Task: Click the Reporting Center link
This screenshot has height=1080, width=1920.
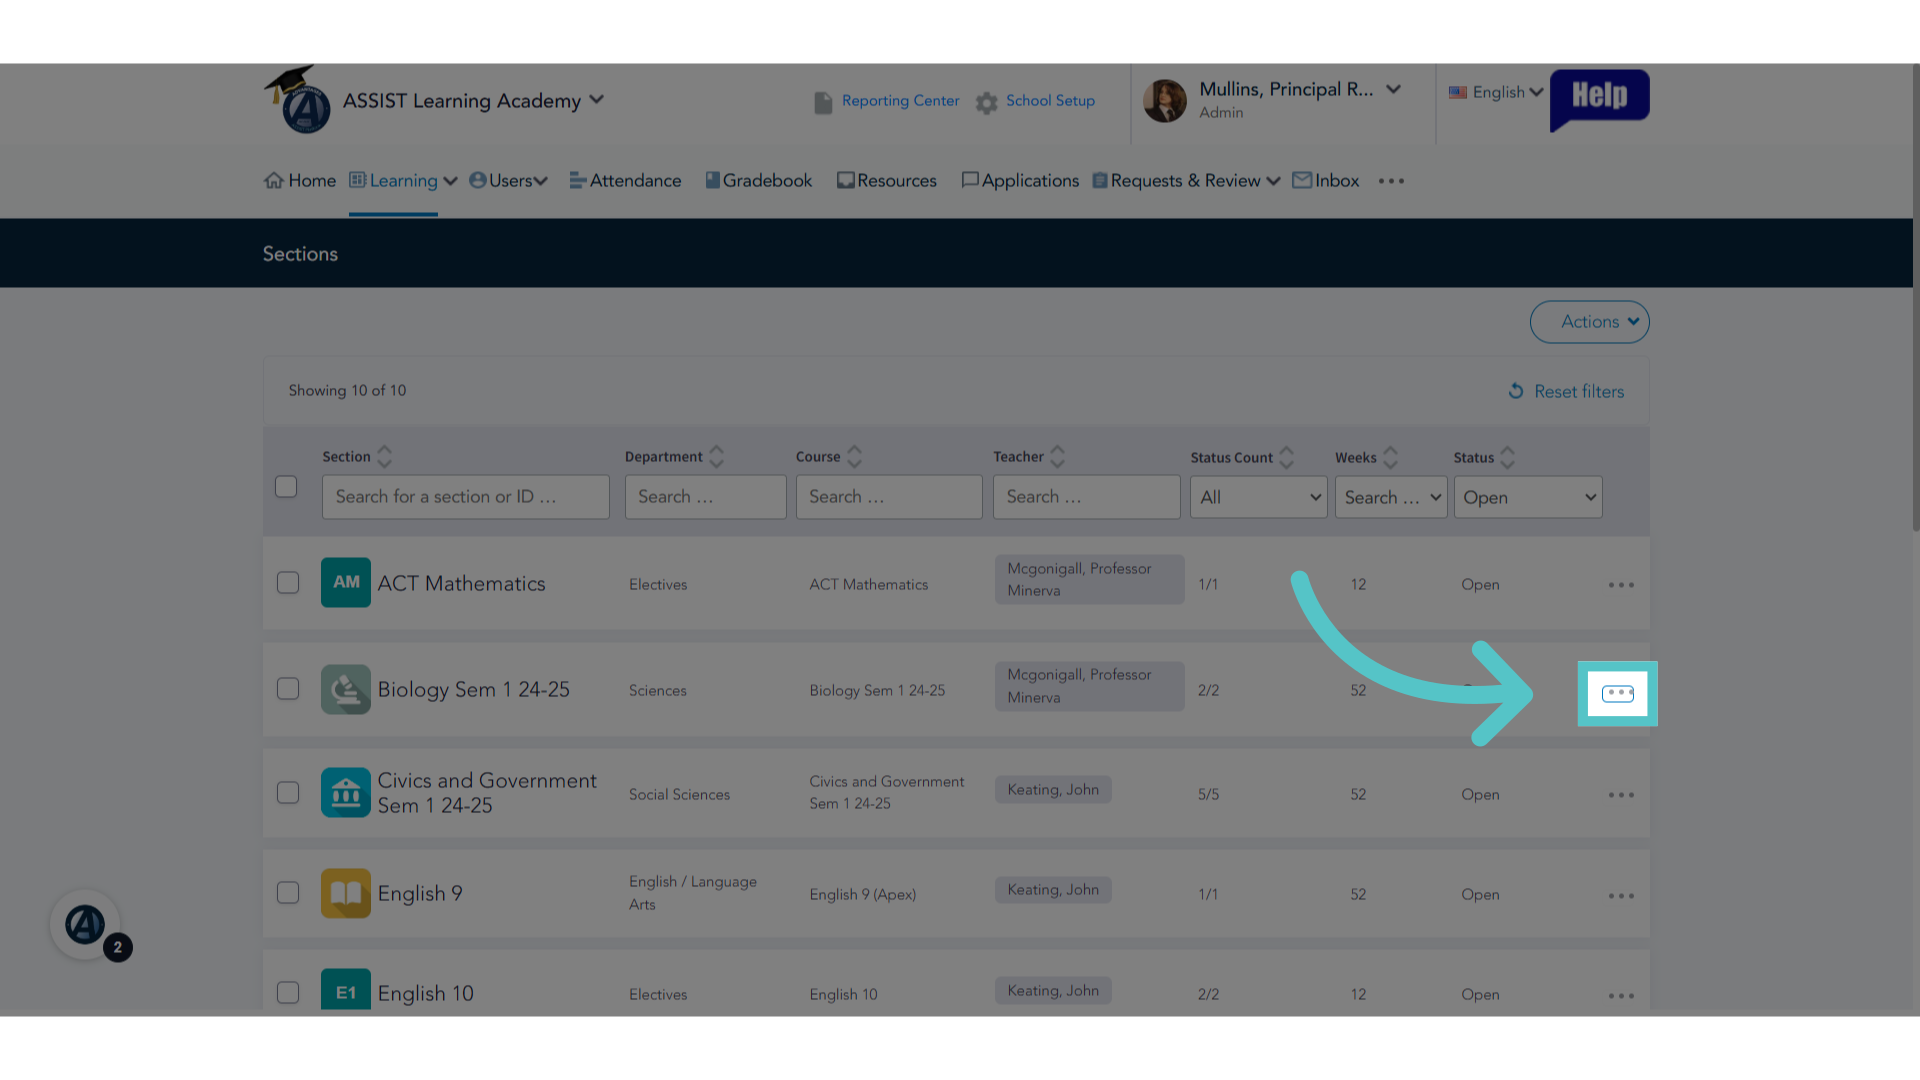Action: tap(900, 101)
